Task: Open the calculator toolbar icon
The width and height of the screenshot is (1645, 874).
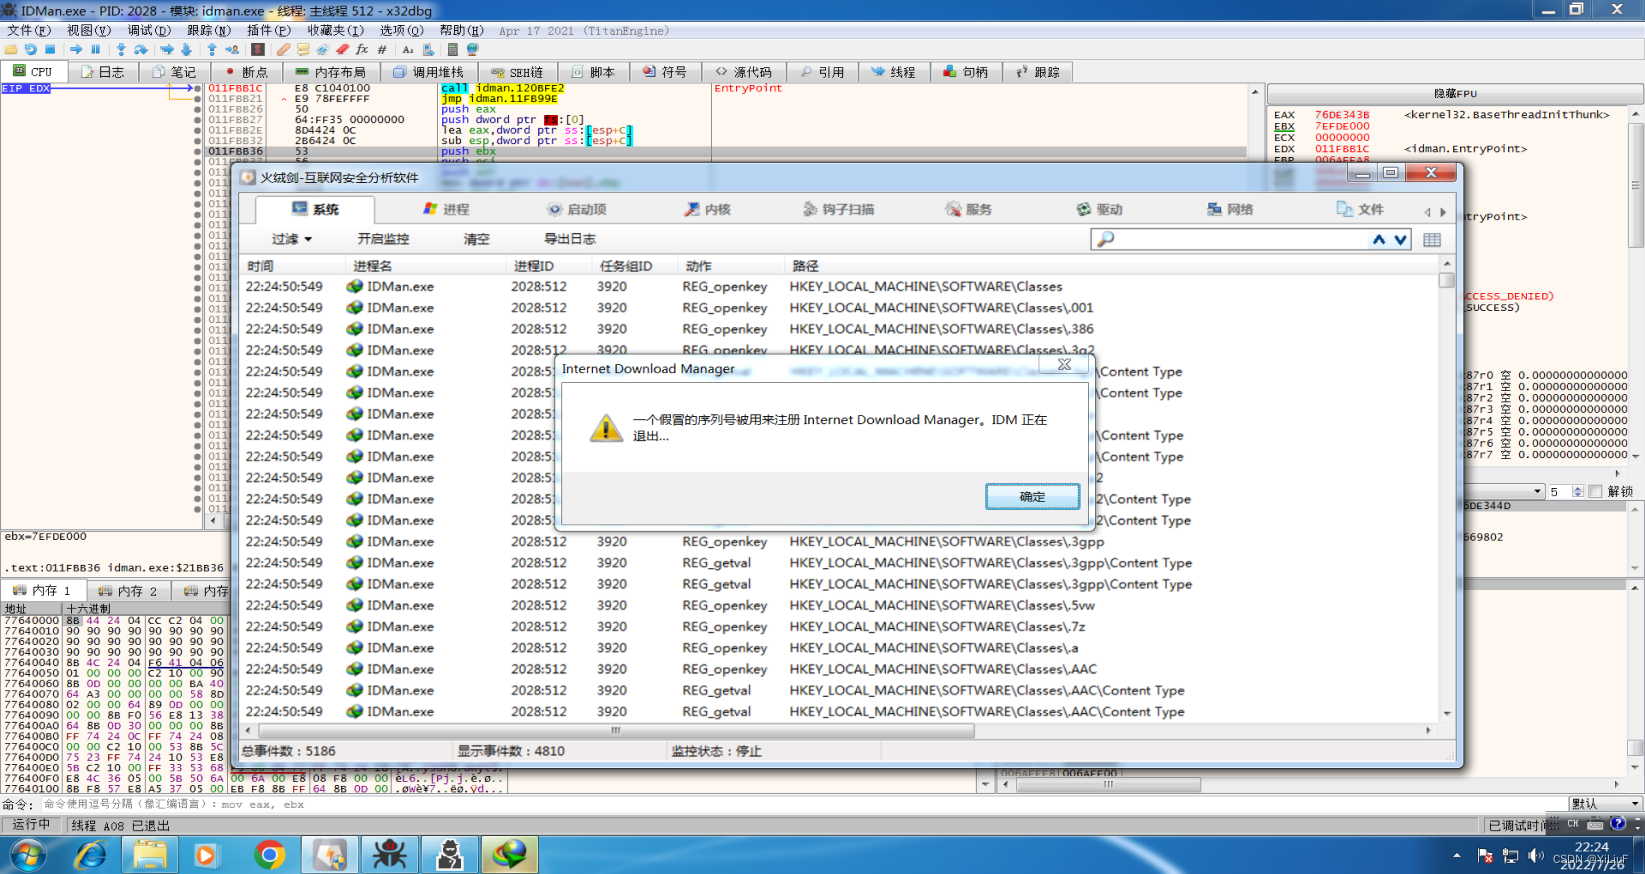Action: pos(453,49)
